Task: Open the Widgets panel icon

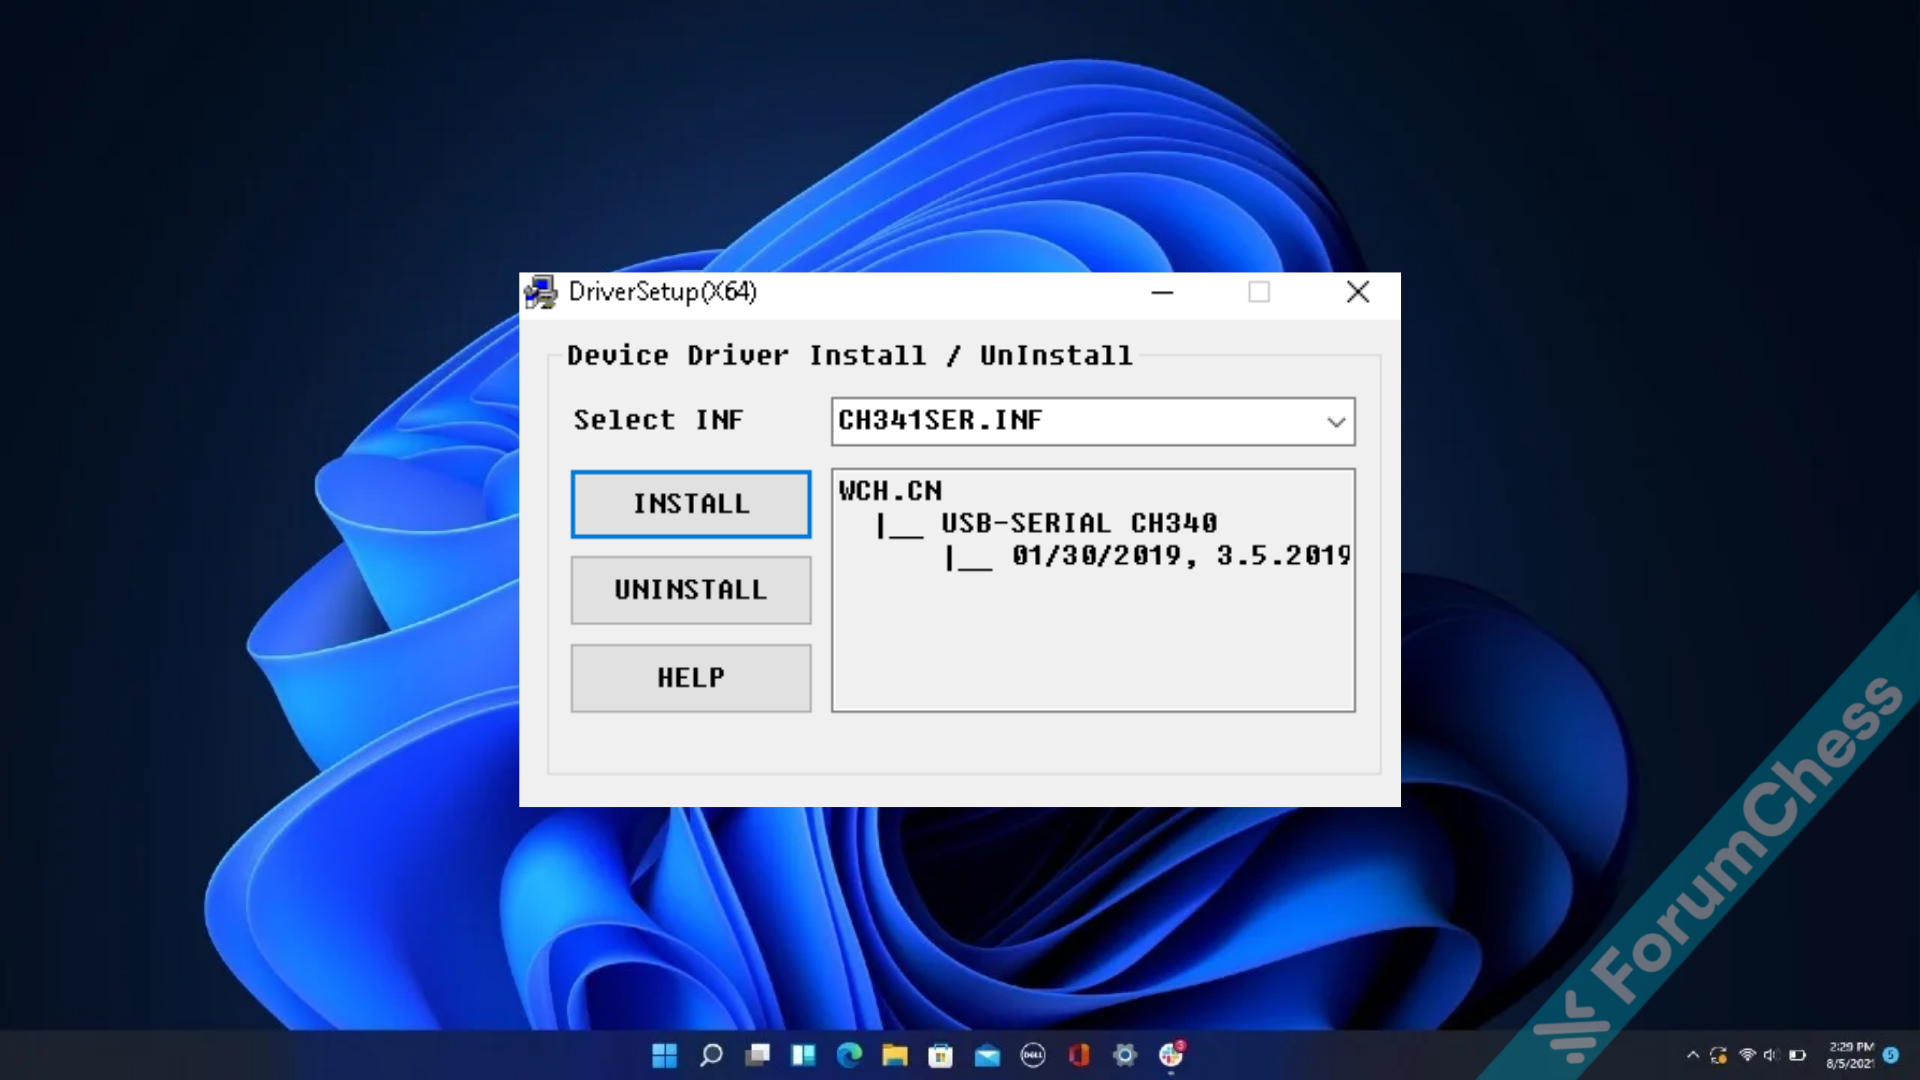Action: [x=803, y=1055]
